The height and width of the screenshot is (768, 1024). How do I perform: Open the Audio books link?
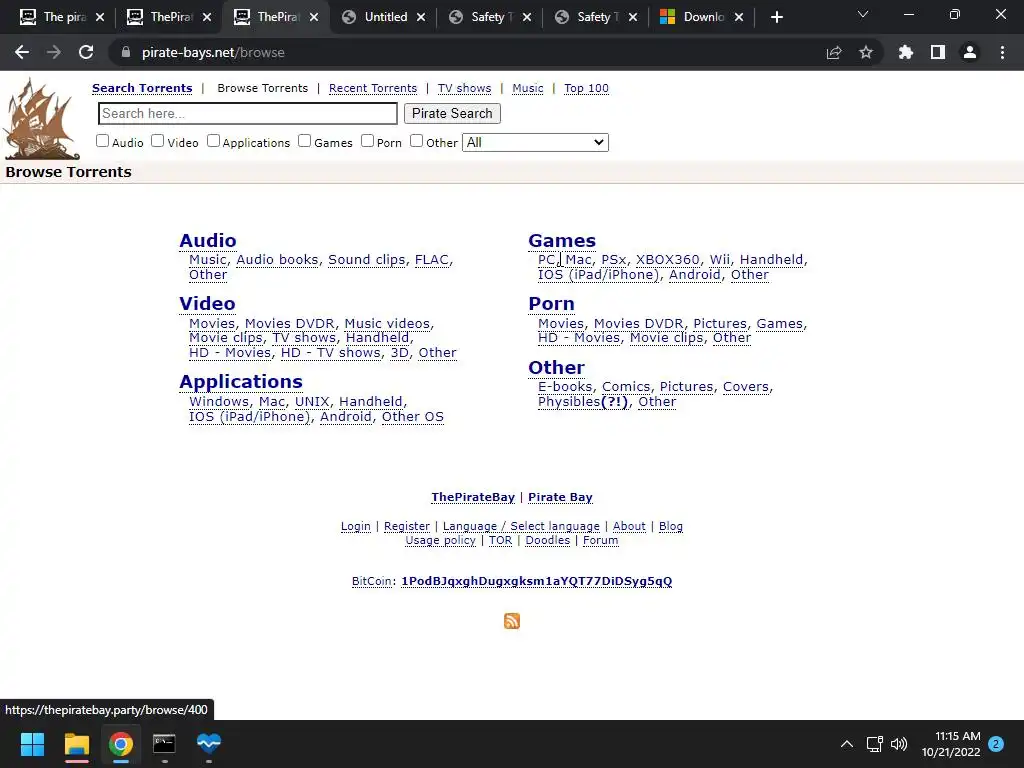[x=278, y=259]
